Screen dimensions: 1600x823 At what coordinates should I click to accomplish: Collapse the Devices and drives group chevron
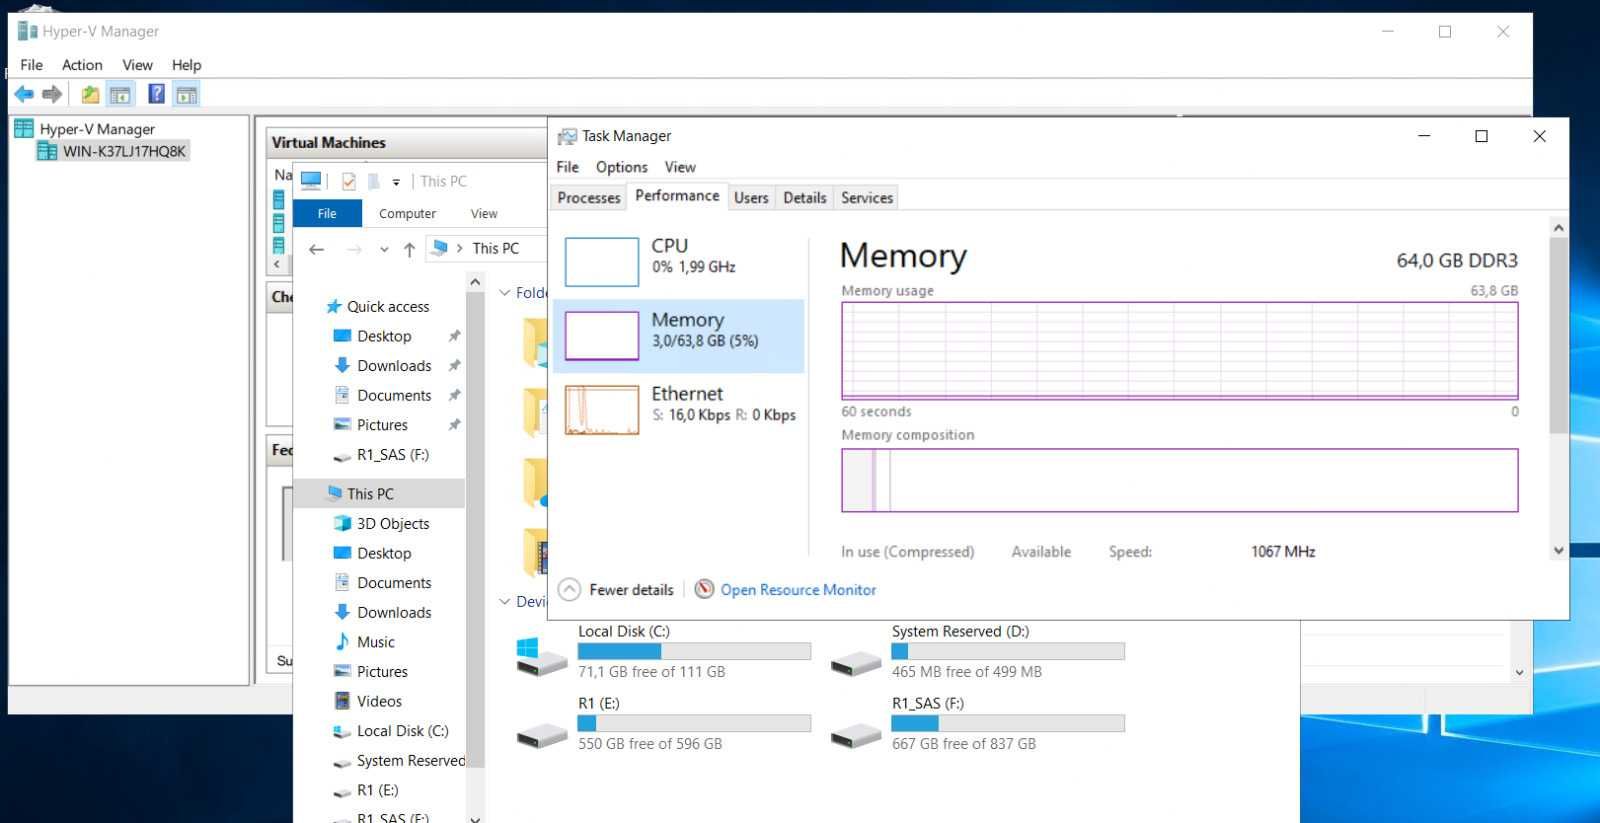[505, 602]
